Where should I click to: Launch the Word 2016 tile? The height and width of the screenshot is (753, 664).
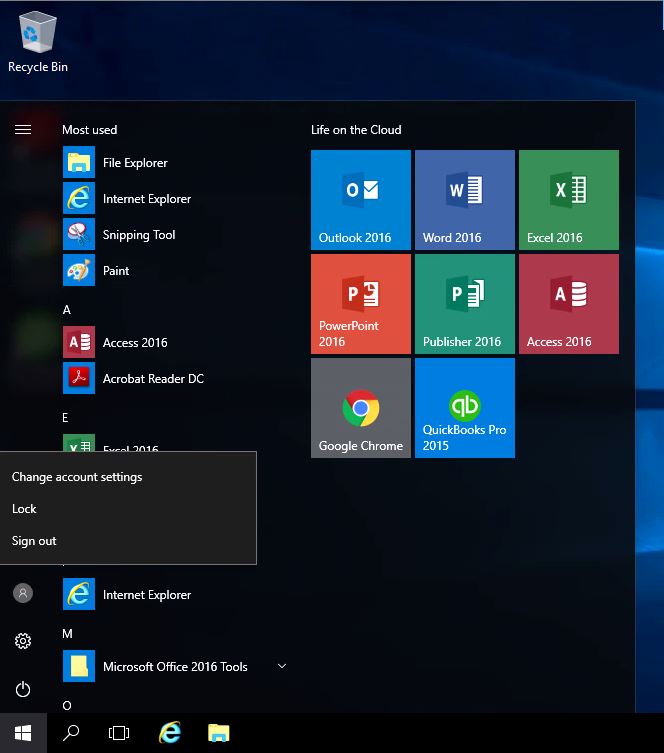point(465,200)
